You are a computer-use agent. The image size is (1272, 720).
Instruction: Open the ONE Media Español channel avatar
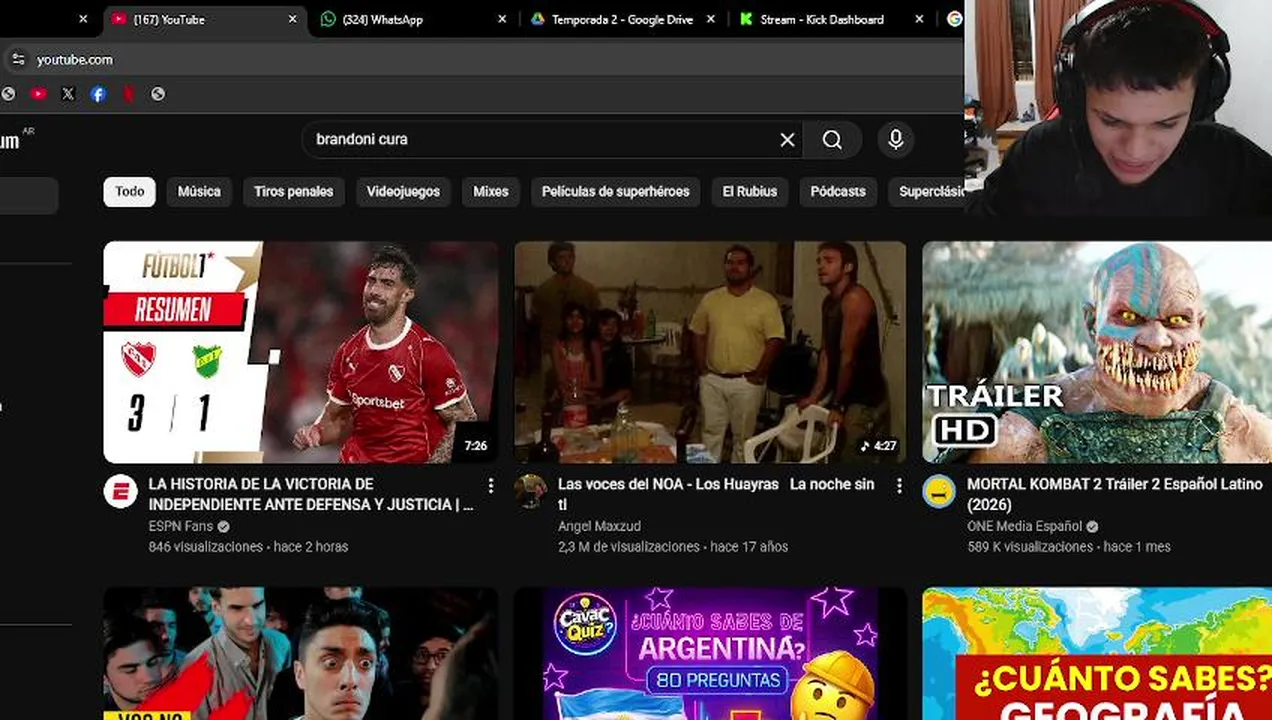939,491
